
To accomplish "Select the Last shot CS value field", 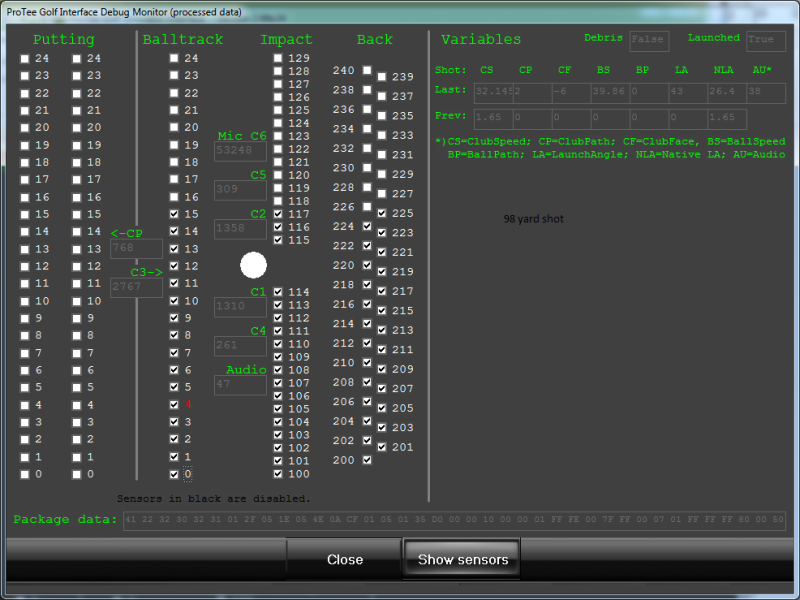I will tap(494, 92).
